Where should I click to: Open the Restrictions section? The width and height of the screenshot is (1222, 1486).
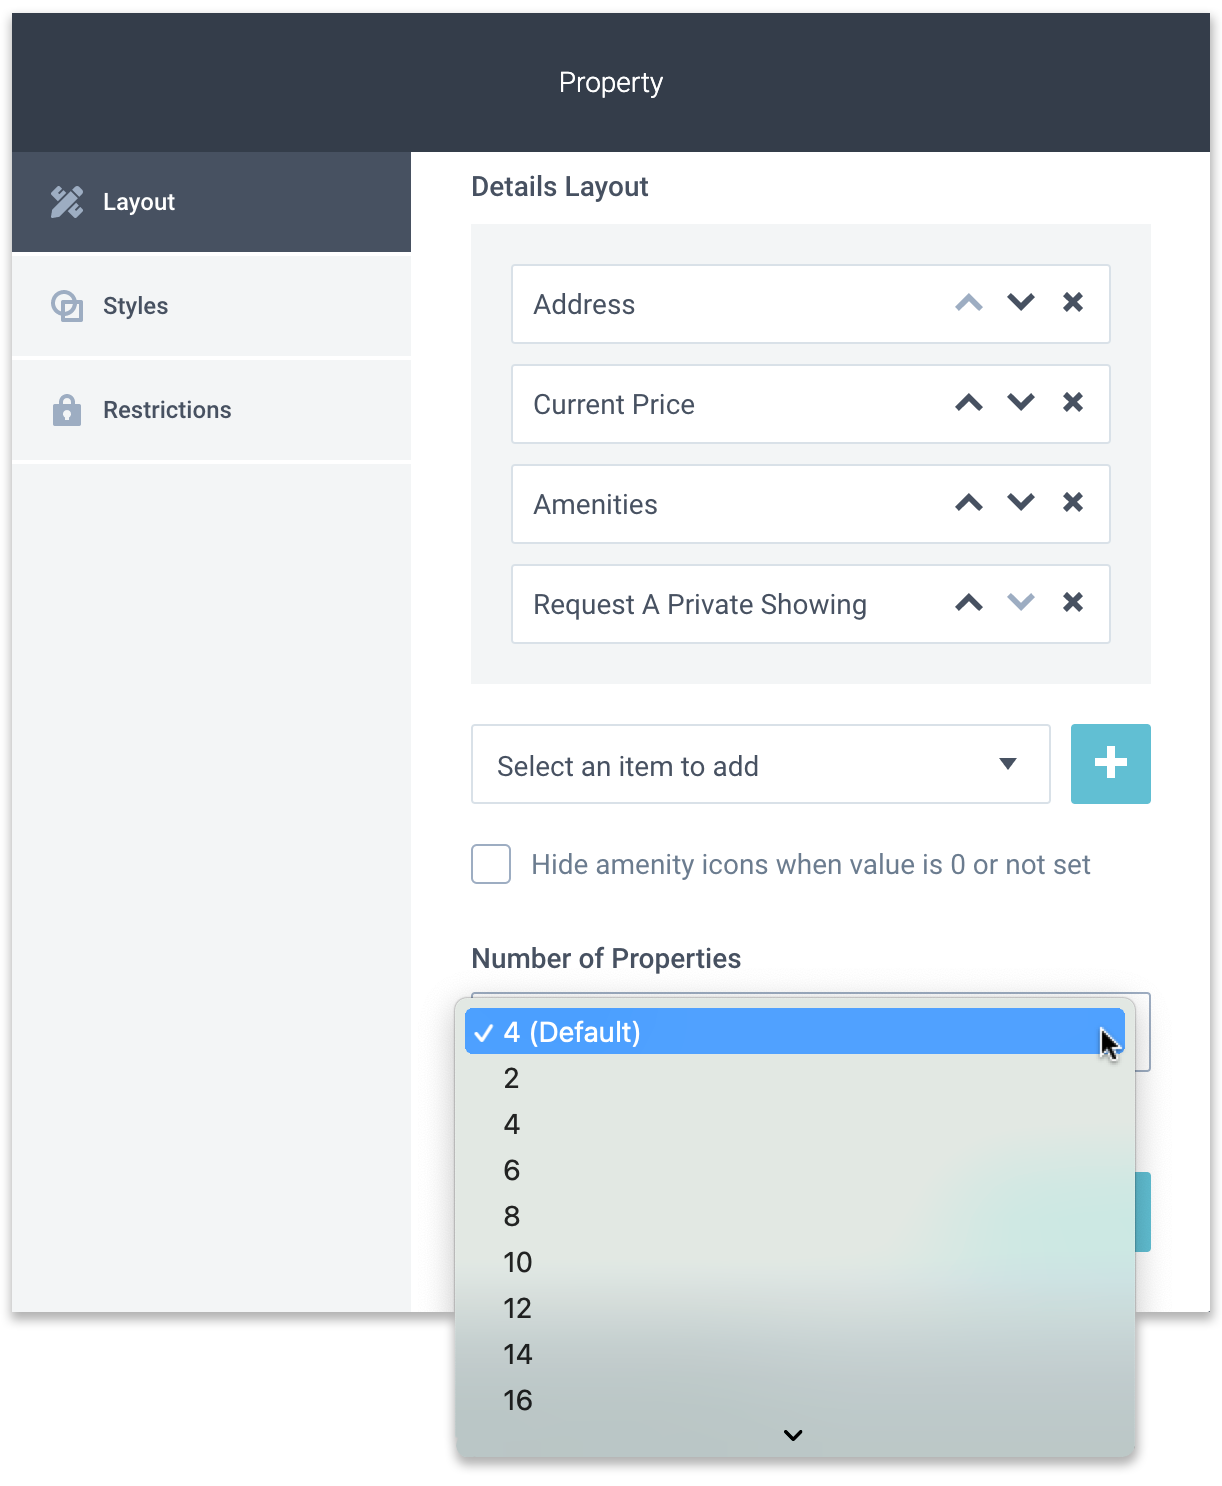pyautogui.click(x=167, y=410)
